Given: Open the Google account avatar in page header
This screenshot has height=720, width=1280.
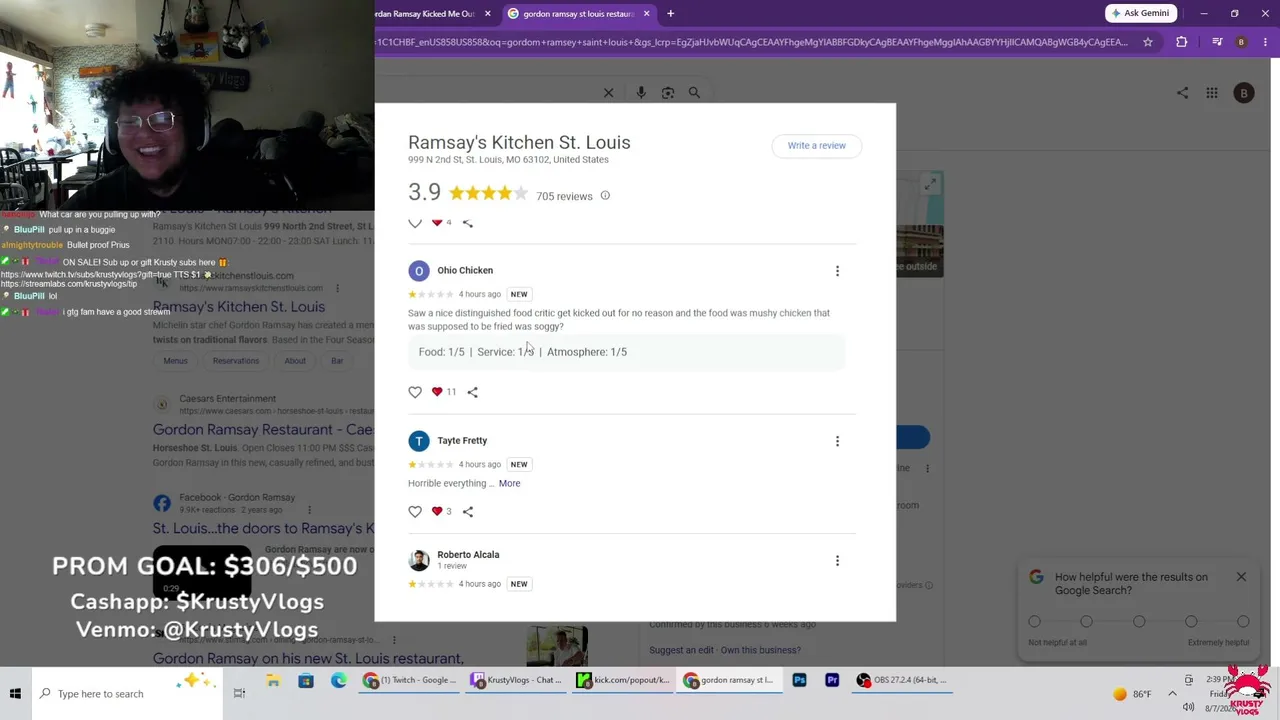Looking at the screenshot, I should [x=1244, y=93].
